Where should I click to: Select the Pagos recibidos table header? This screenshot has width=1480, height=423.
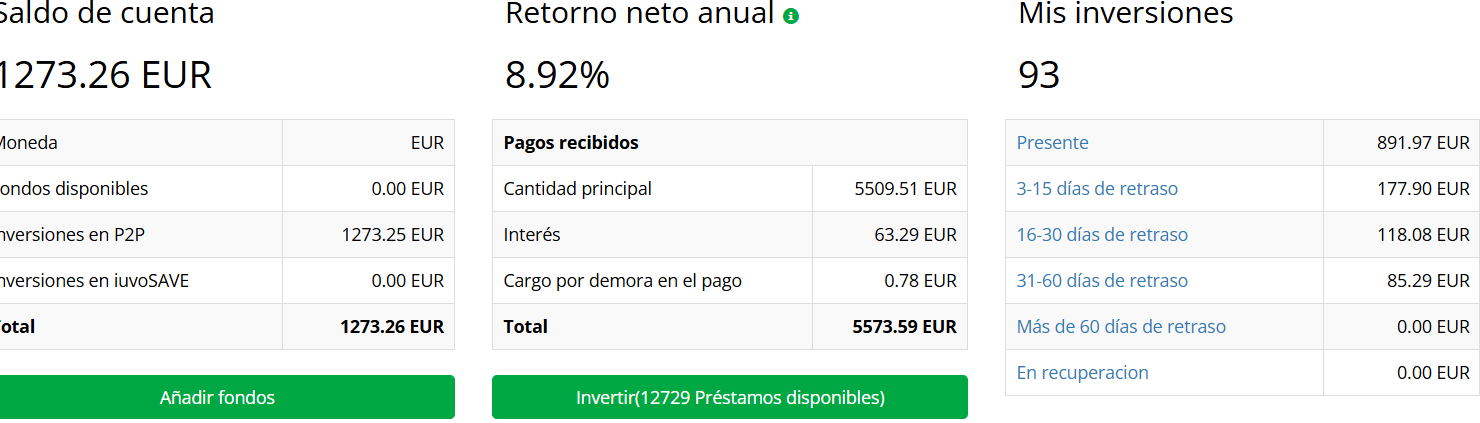click(571, 143)
